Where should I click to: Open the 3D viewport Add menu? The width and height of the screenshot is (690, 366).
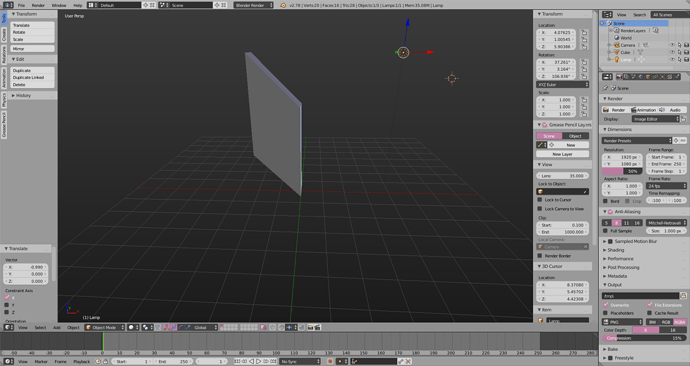[57, 328]
